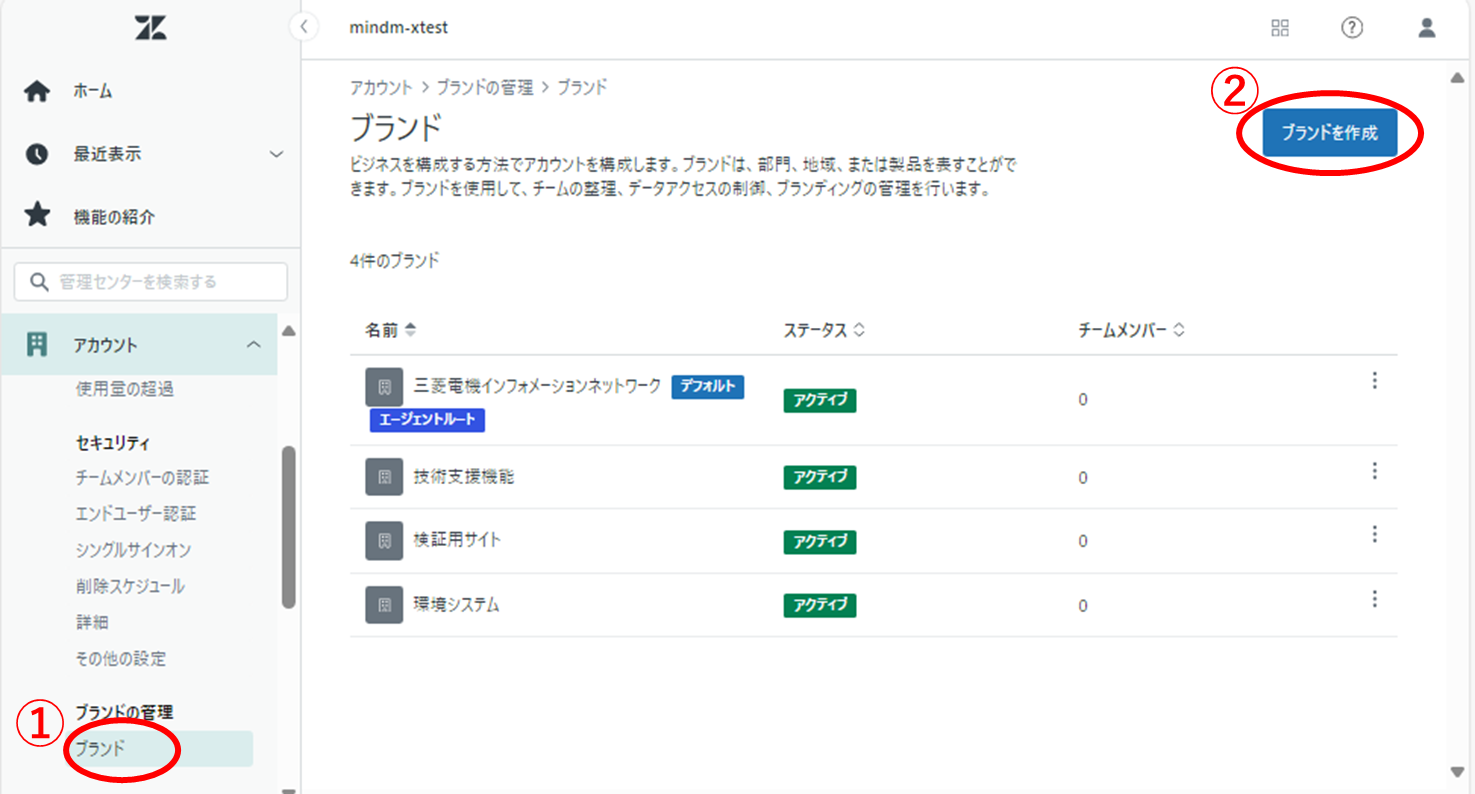
Task: Open options menu for 環境システム row
Action: click(x=1374, y=599)
